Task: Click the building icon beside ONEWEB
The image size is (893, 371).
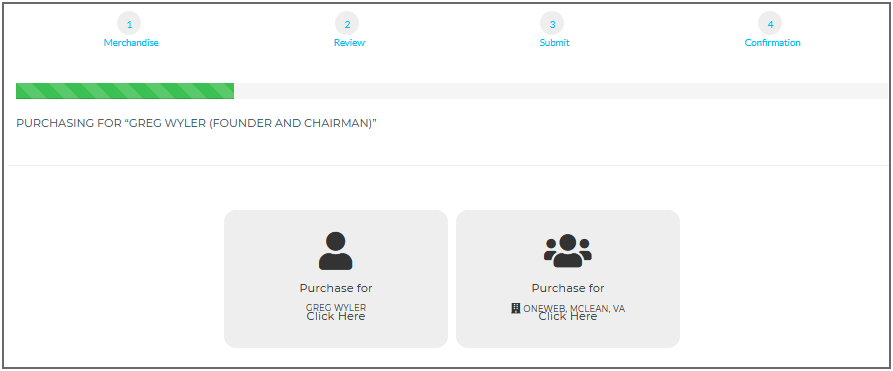Action: (x=516, y=308)
